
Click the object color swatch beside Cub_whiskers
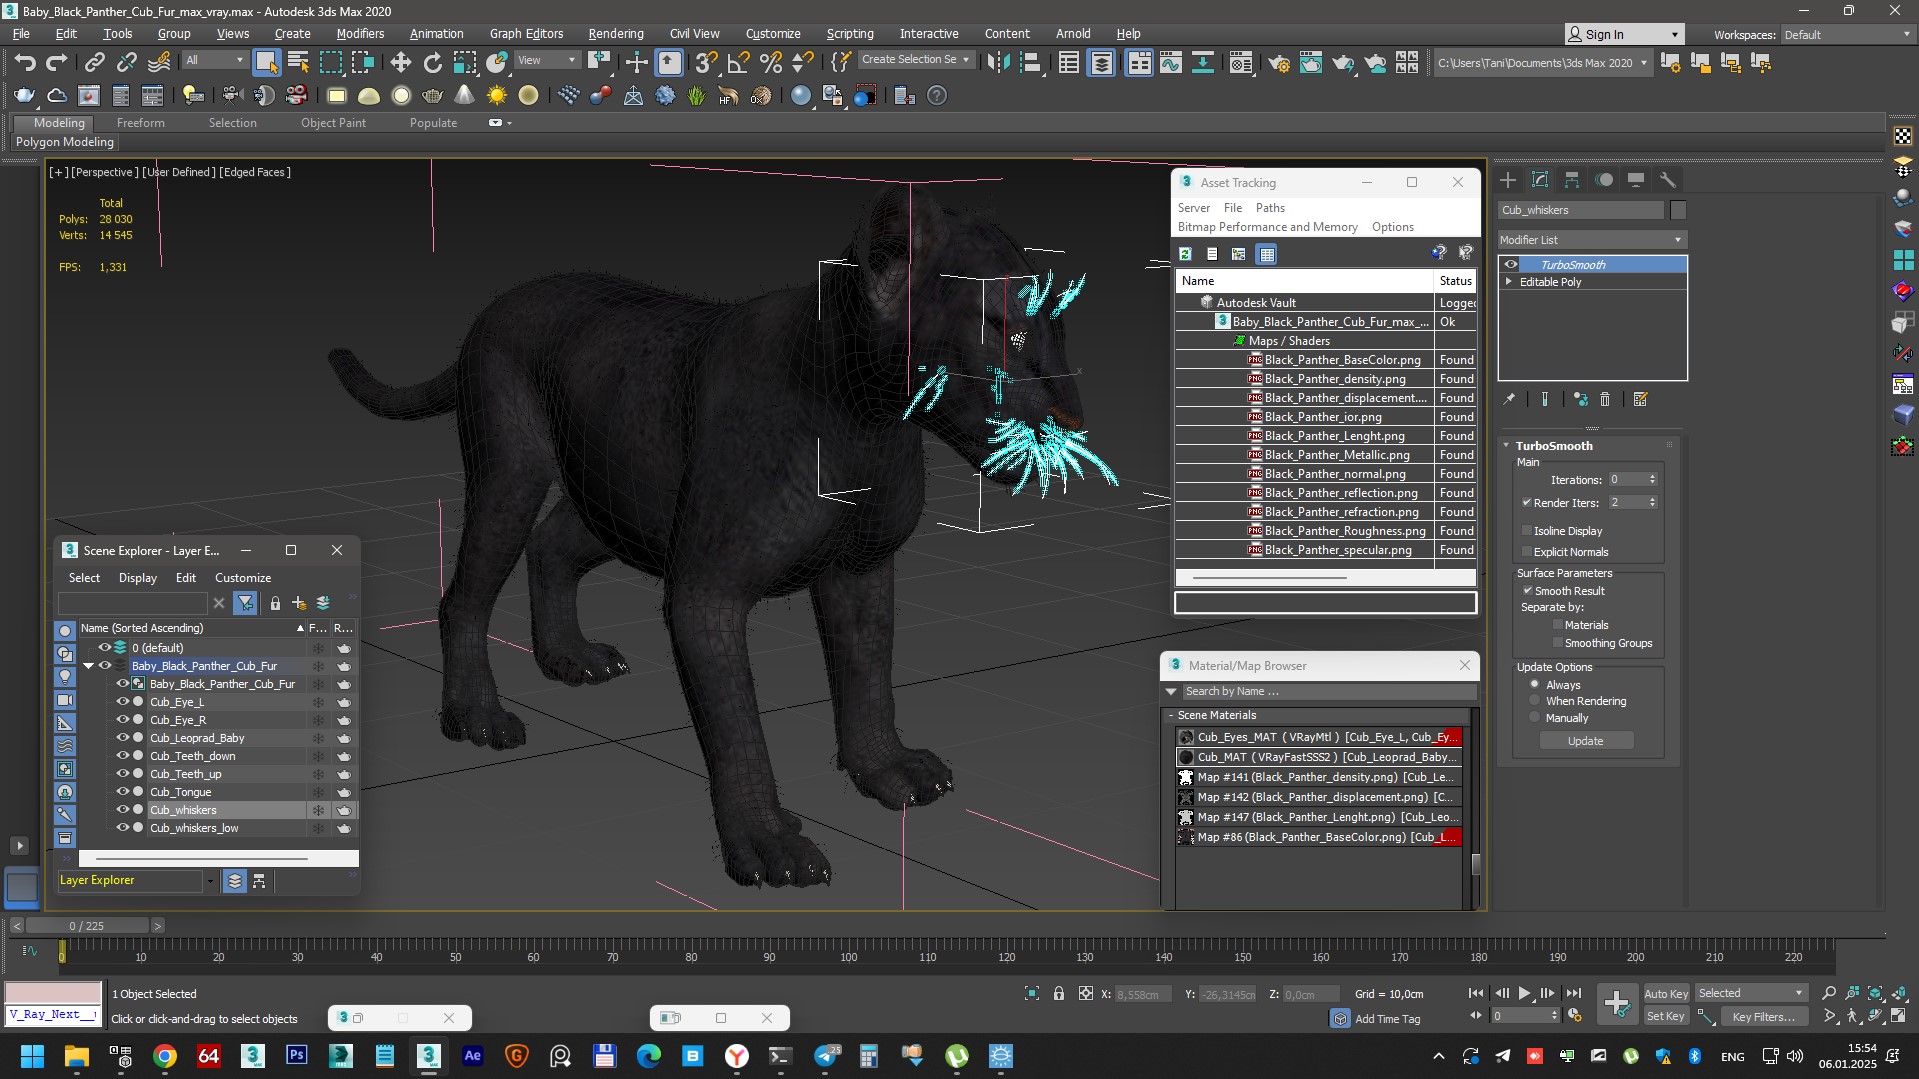(x=1678, y=210)
